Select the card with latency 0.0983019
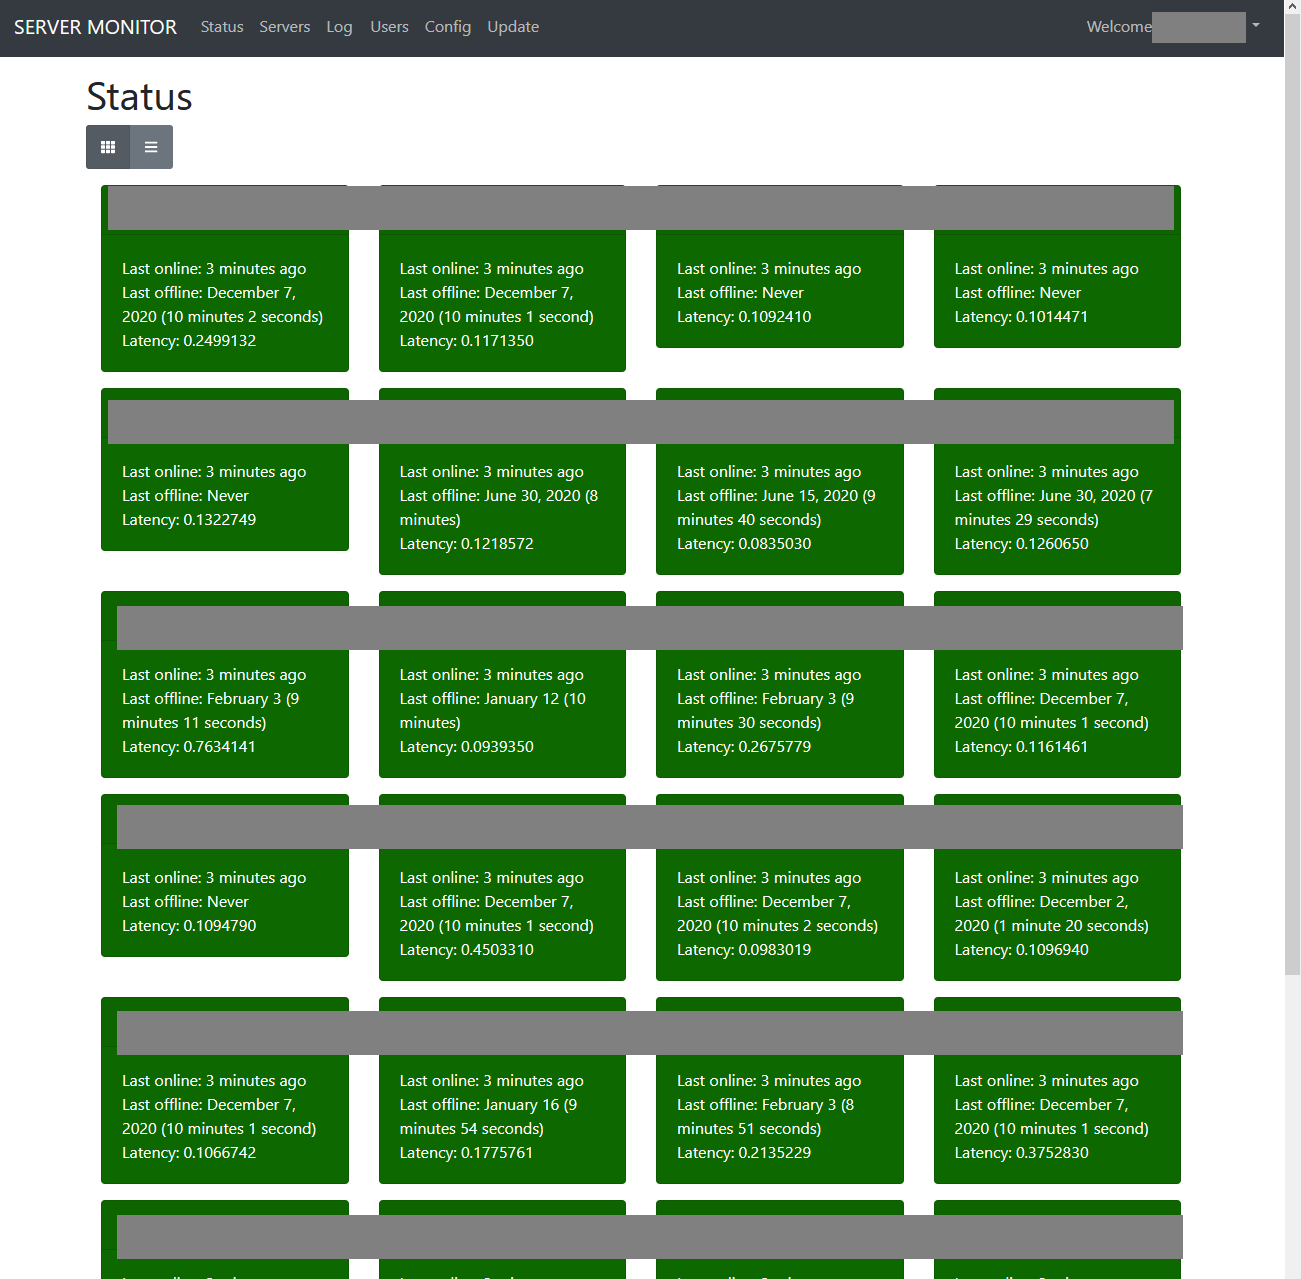The height and width of the screenshot is (1279, 1301). [x=780, y=887]
